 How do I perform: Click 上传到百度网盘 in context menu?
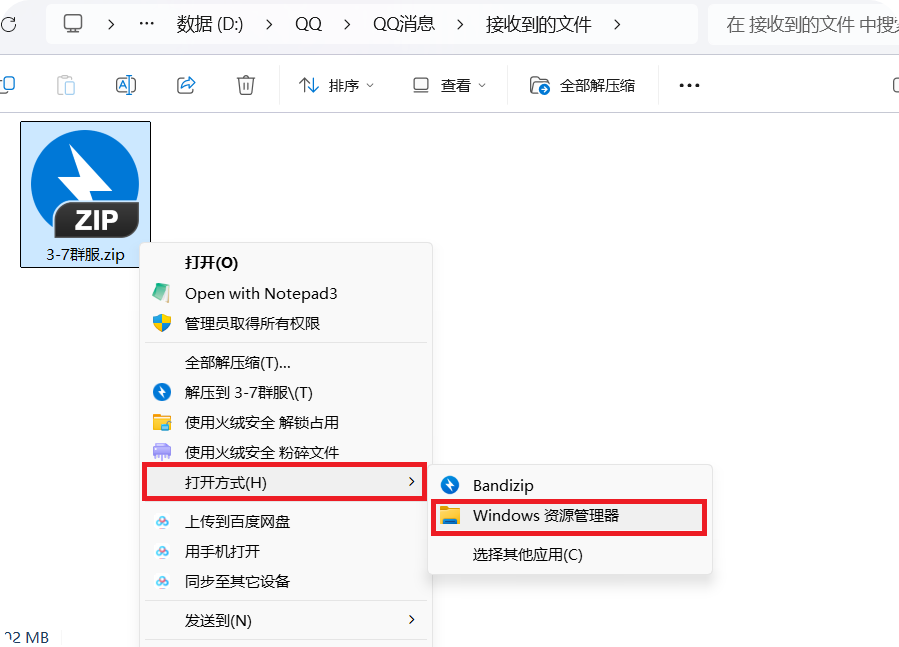(x=237, y=521)
